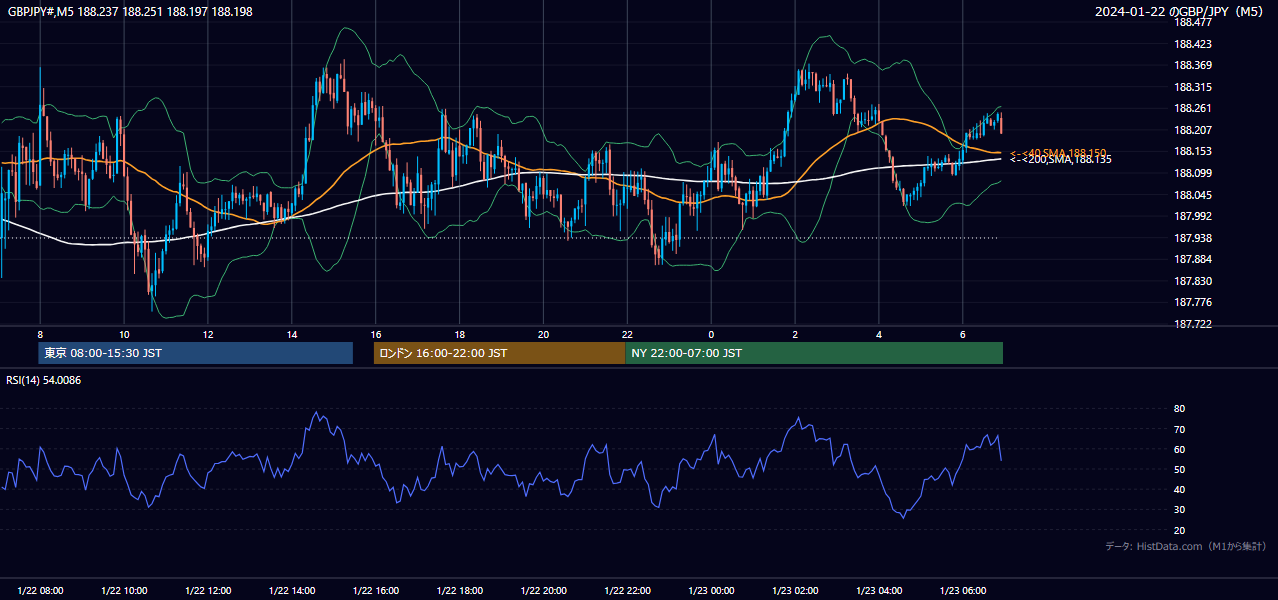Click RSI scale value 40

pyautogui.click(x=1179, y=490)
